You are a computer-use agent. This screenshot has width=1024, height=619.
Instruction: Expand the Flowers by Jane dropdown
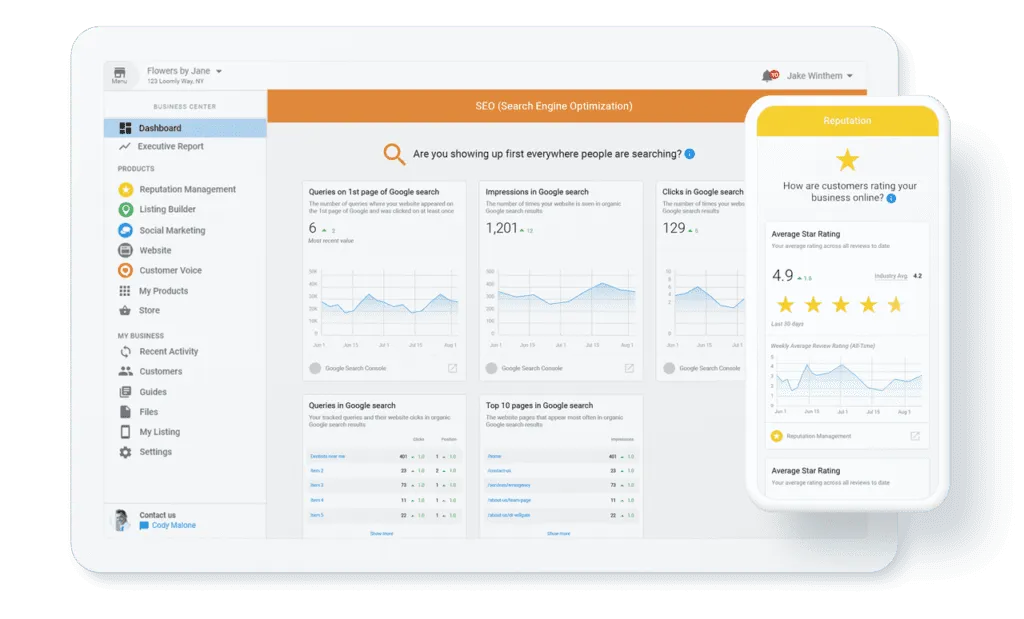219,72
